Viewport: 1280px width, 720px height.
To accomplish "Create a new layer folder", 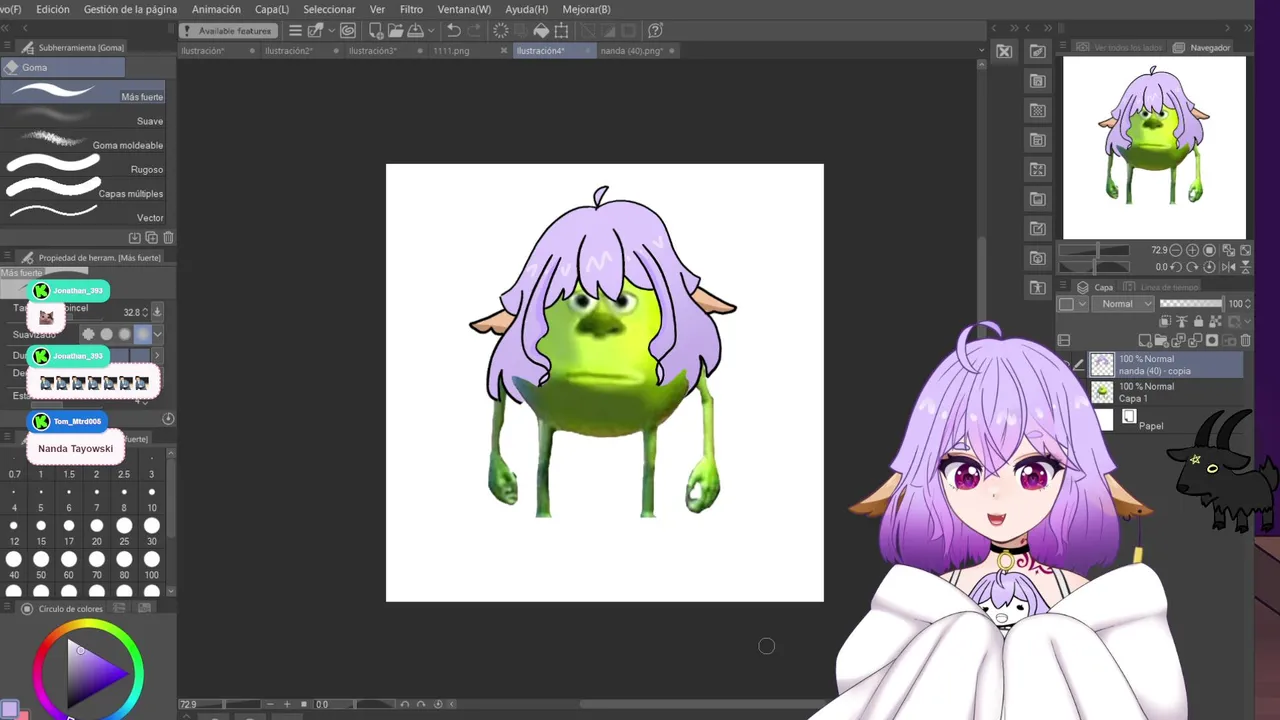I will 1162,340.
